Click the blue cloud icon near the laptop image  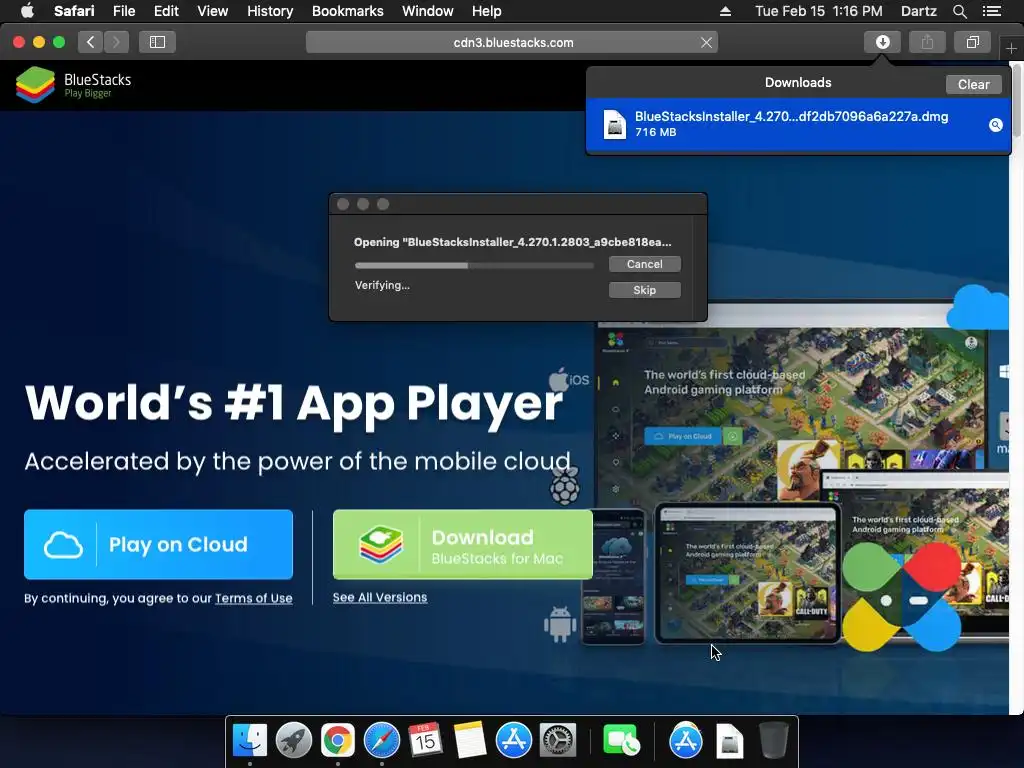tap(978, 307)
